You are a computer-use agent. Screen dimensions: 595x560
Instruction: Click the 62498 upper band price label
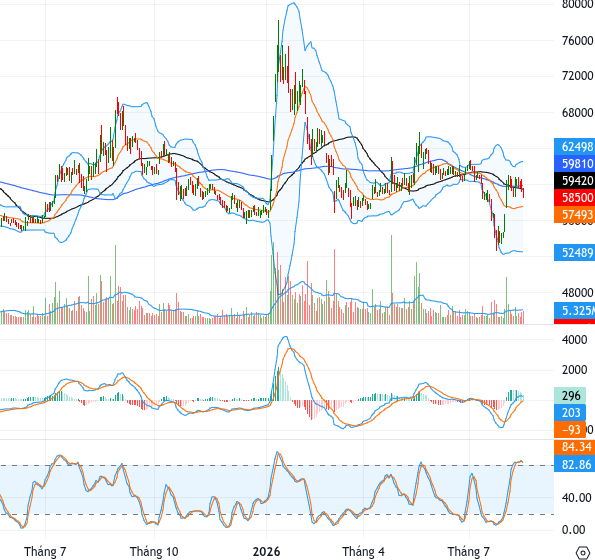pos(575,146)
